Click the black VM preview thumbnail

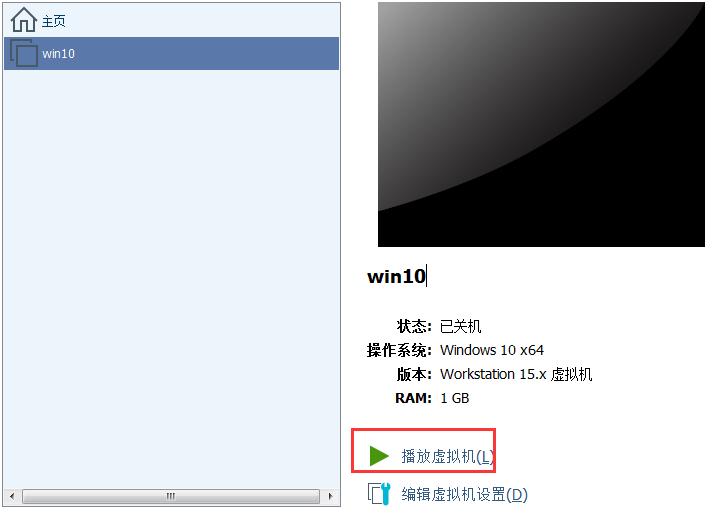click(541, 124)
